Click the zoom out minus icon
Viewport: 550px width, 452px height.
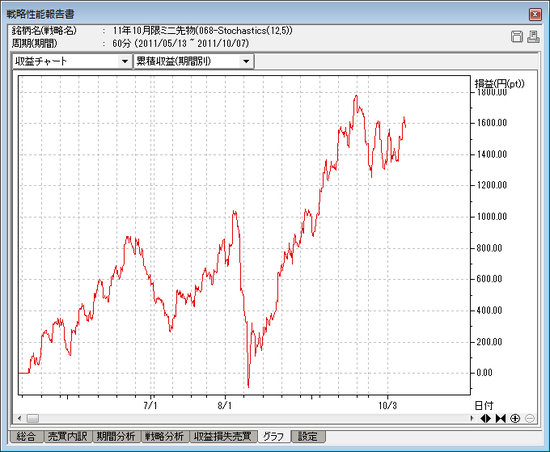[x=530, y=418]
